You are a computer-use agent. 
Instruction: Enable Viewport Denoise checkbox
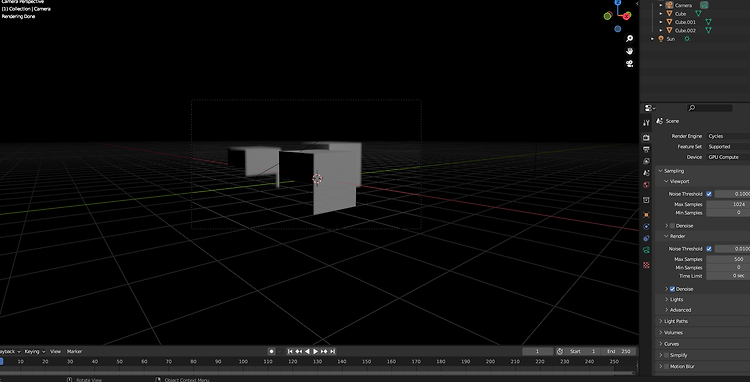pos(672,226)
